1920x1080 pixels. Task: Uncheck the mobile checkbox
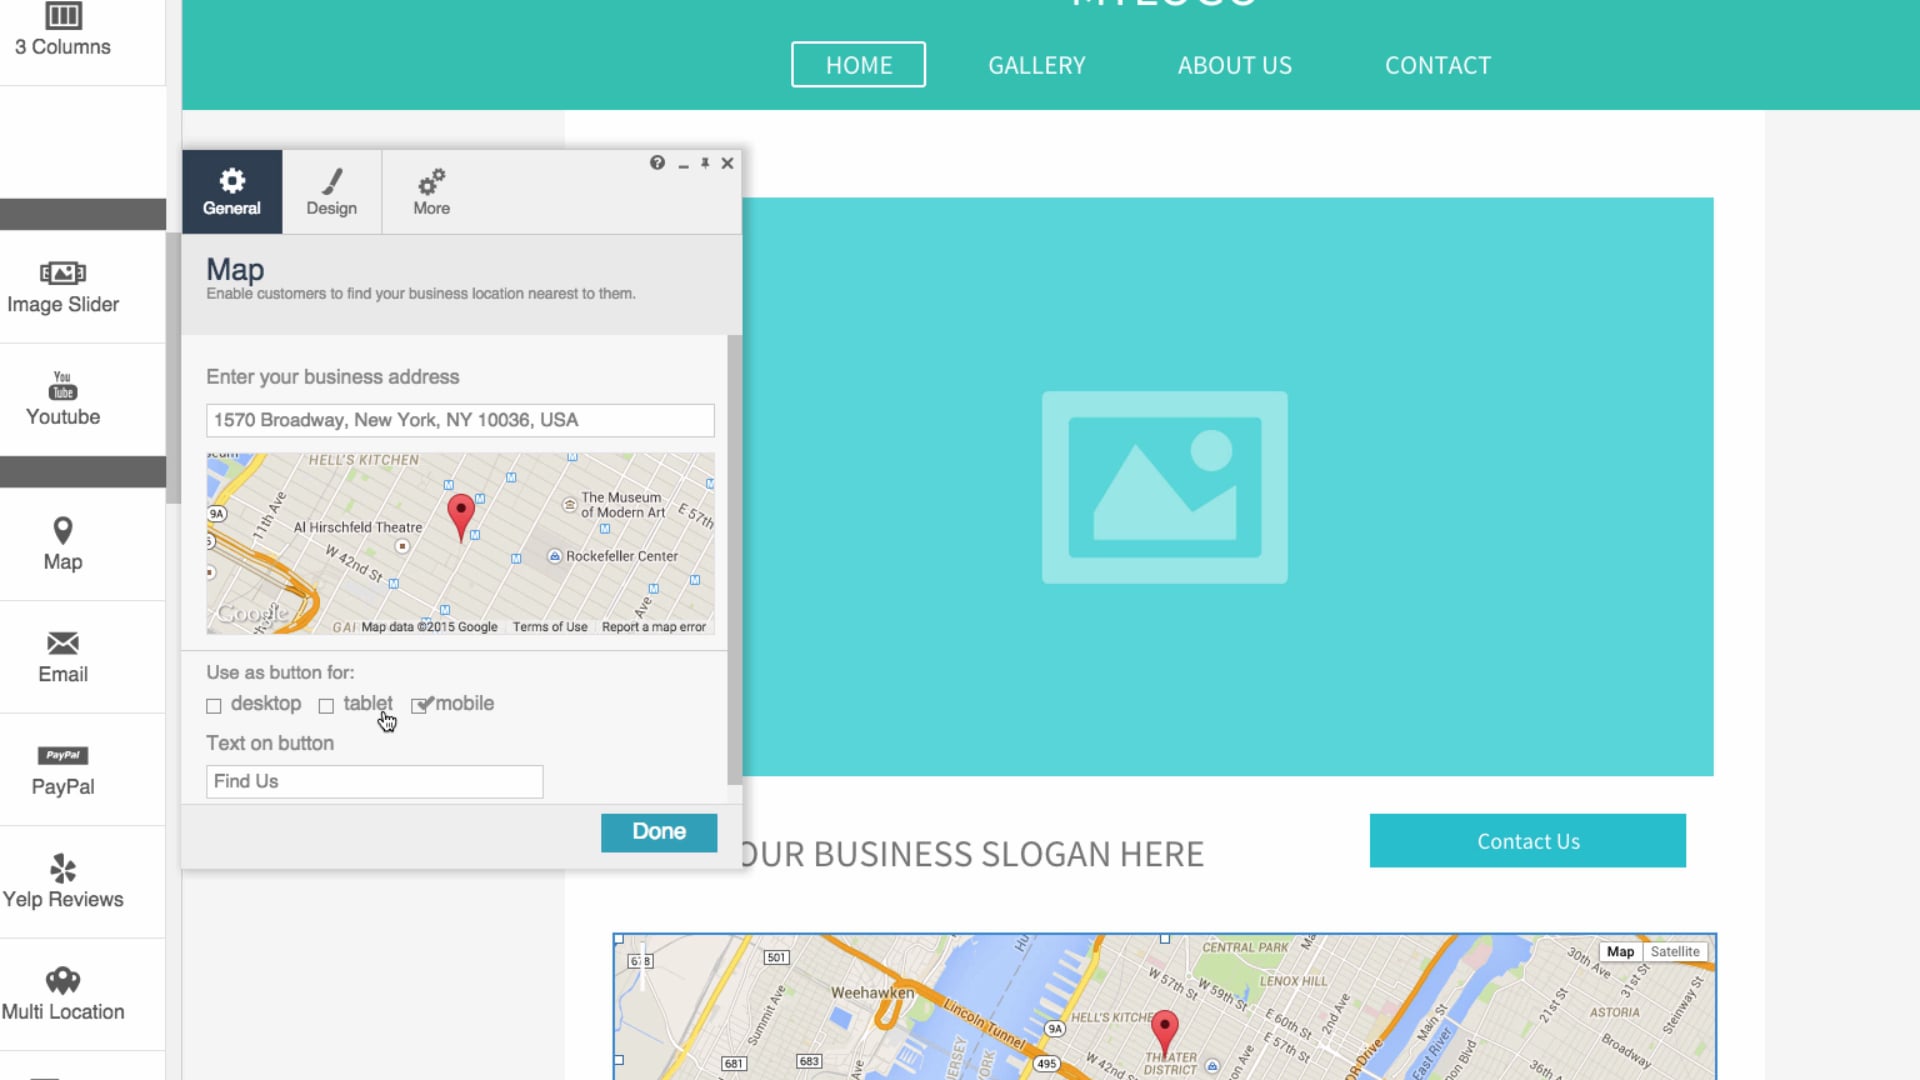click(419, 705)
